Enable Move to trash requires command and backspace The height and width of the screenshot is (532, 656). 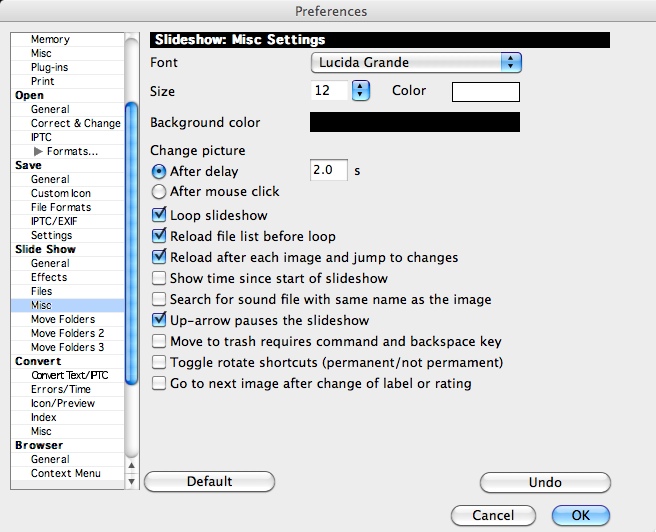(159, 341)
